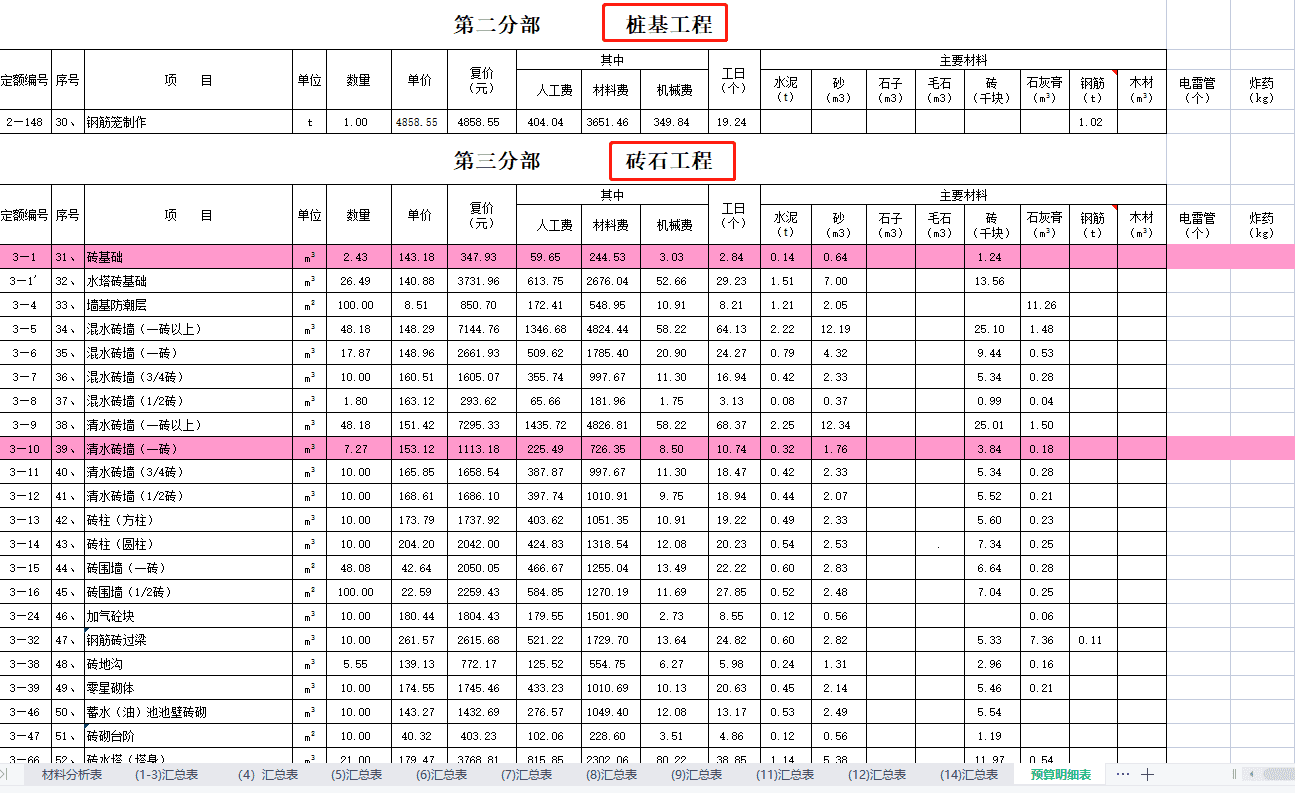
Task: Select highlighted 清水砖墙（一砖） row item
Action: point(187,449)
